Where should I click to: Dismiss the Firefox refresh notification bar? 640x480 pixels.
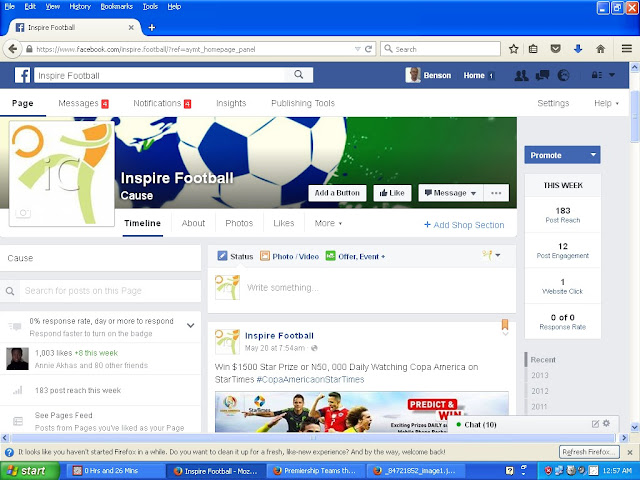point(630,452)
